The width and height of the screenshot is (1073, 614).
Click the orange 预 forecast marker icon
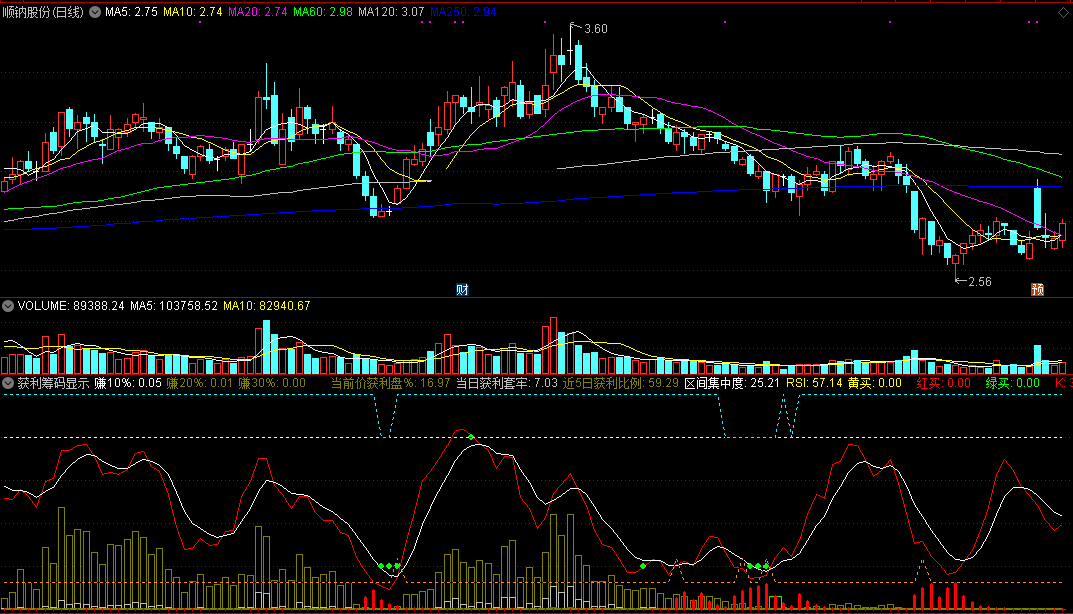coord(1037,290)
